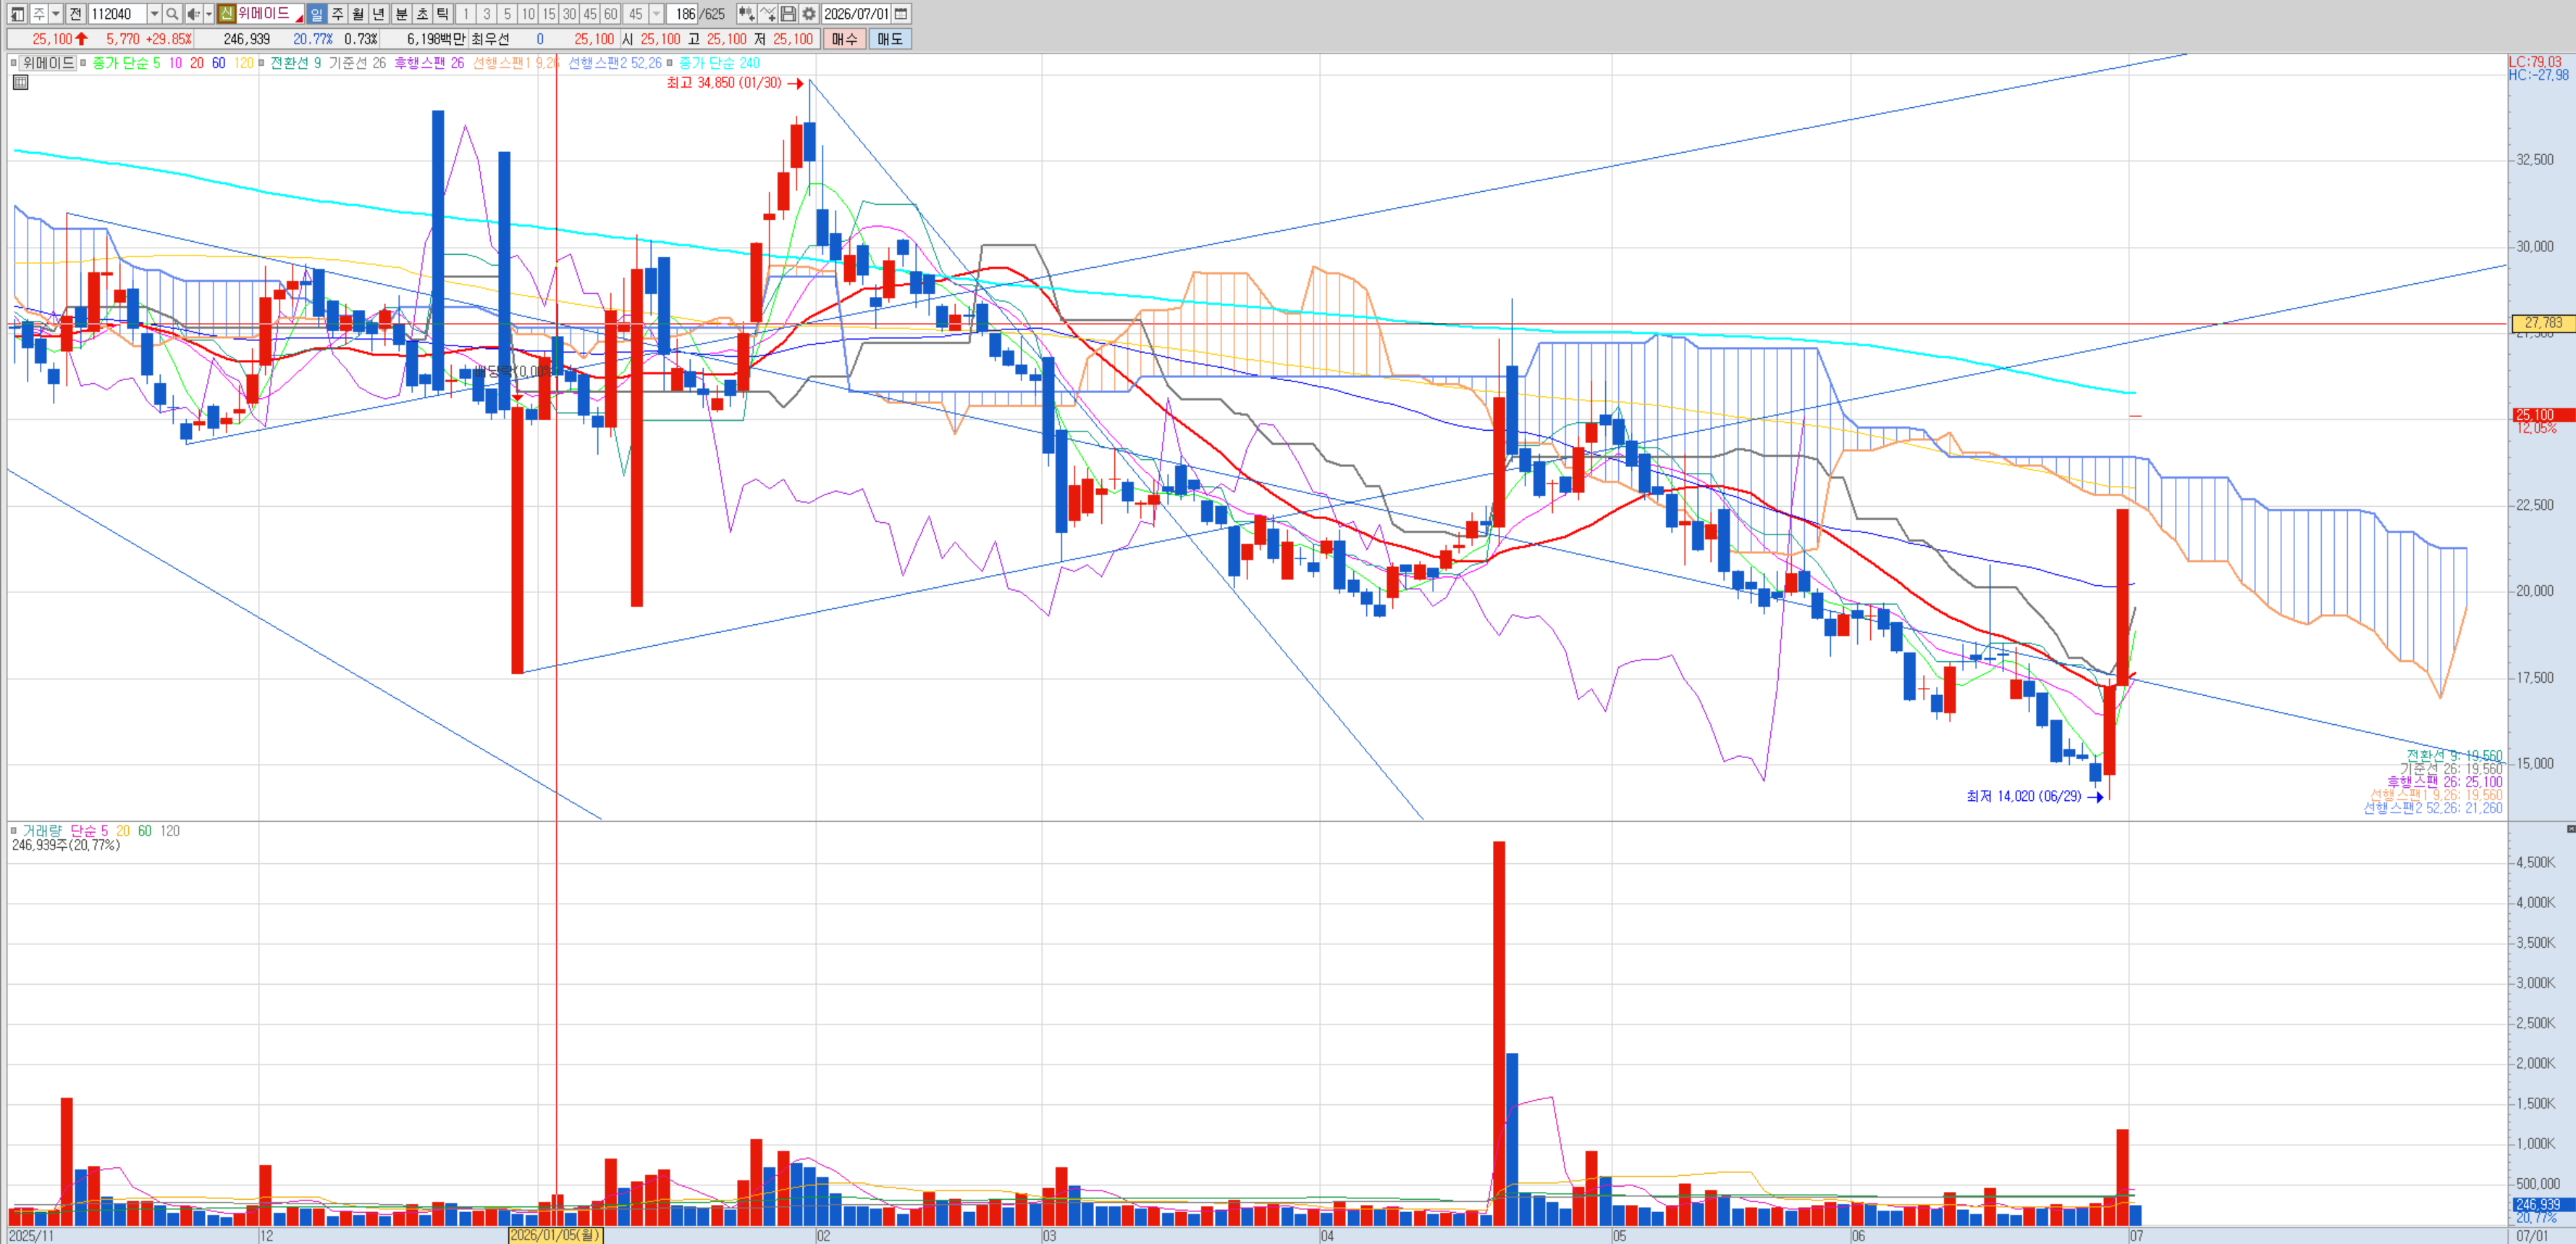Expand the custom interval dropdown arrow

(656, 14)
